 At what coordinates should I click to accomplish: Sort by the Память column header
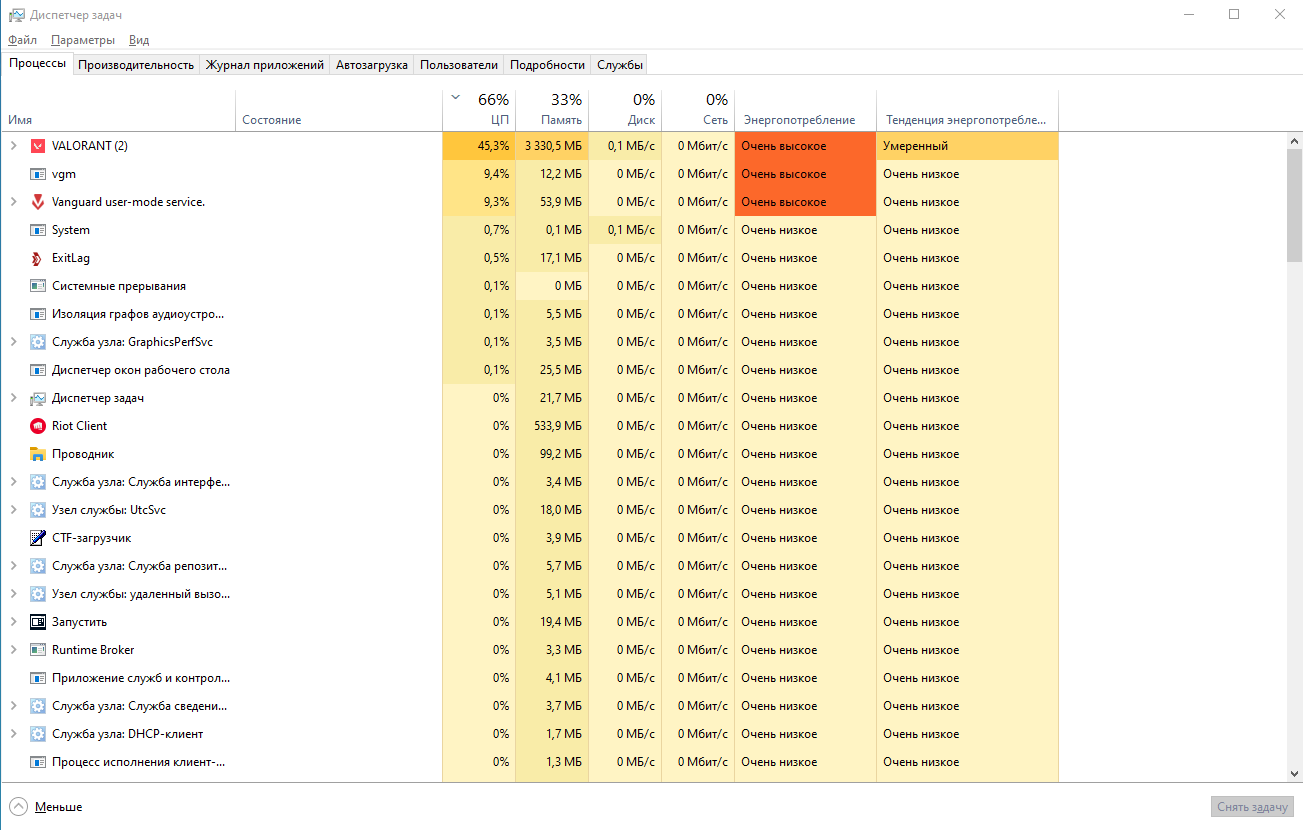click(552, 110)
